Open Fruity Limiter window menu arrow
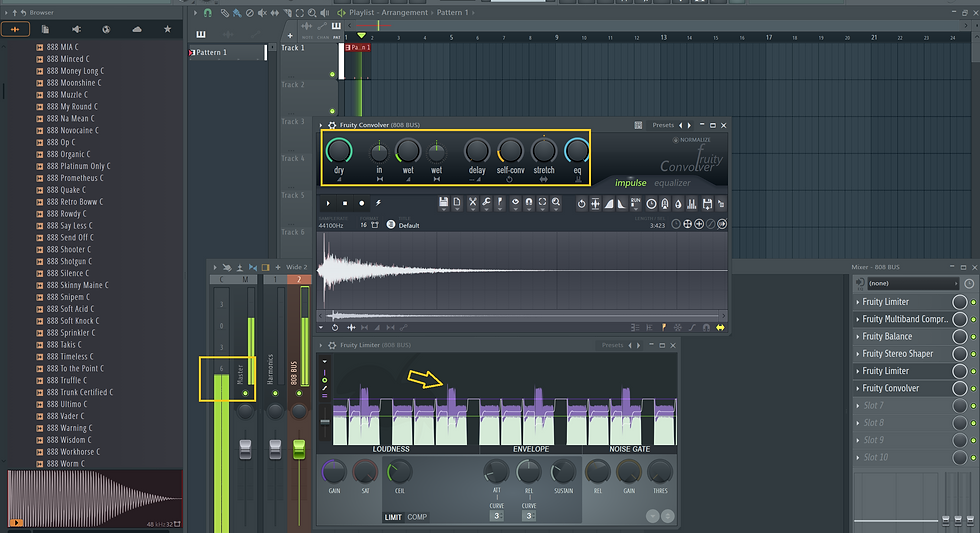The image size is (980, 533). coord(321,345)
